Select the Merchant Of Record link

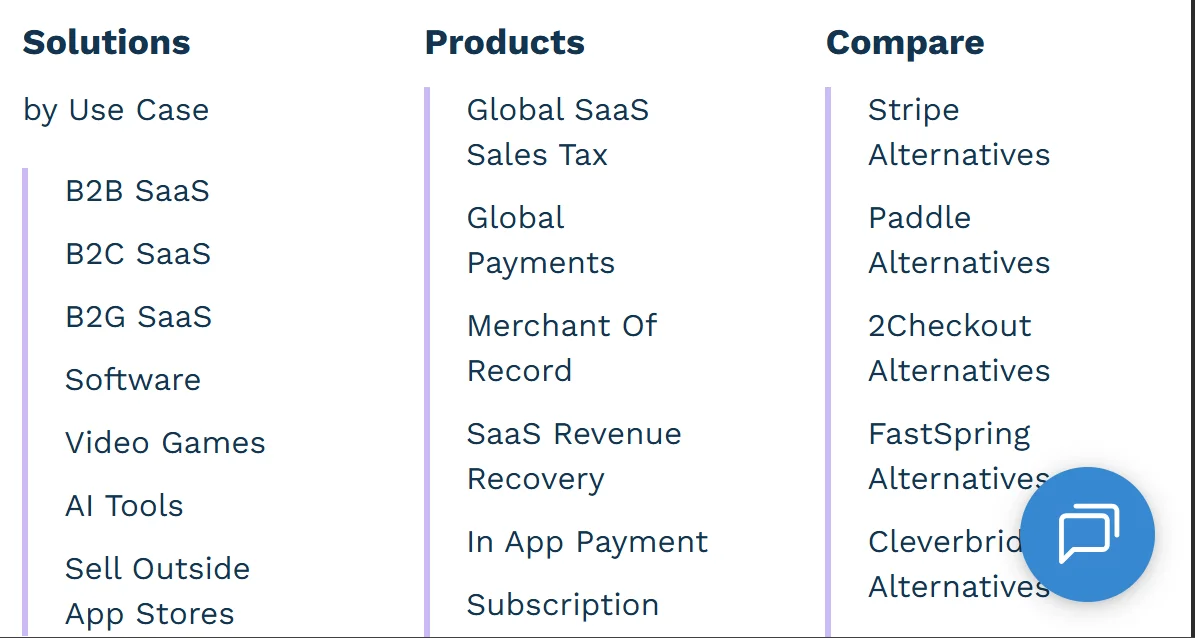coord(561,348)
